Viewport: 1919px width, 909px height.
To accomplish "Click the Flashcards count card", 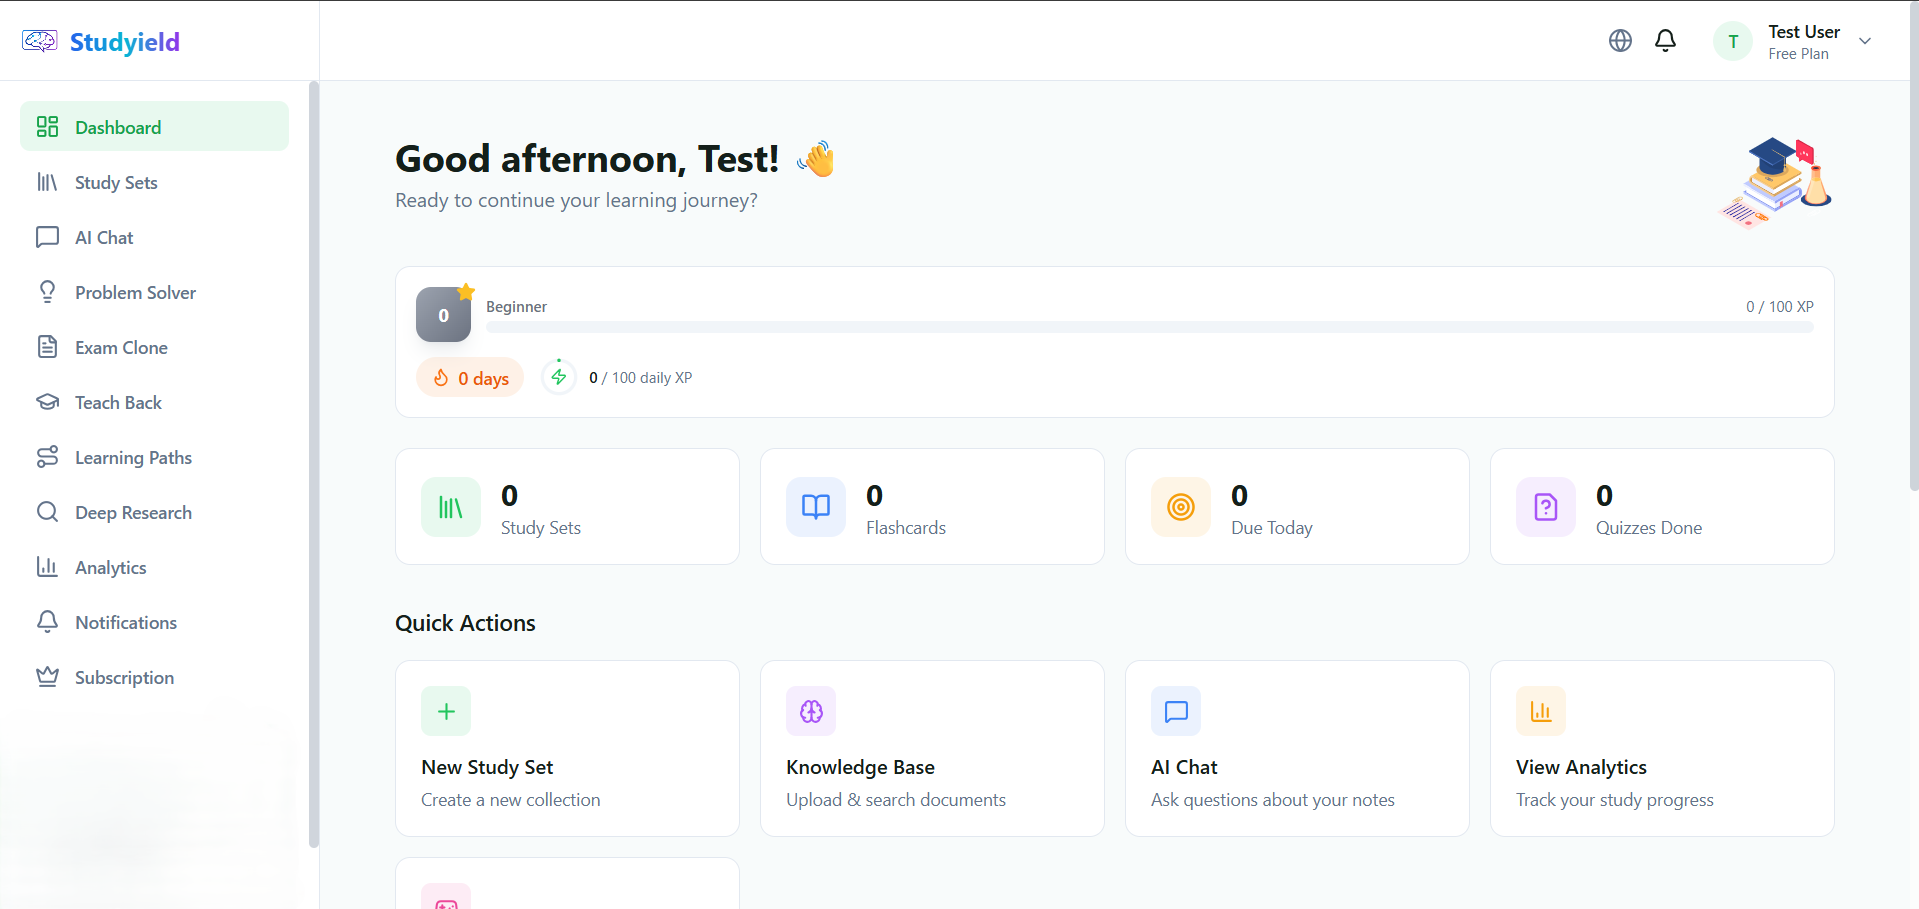I will (x=931, y=506).
